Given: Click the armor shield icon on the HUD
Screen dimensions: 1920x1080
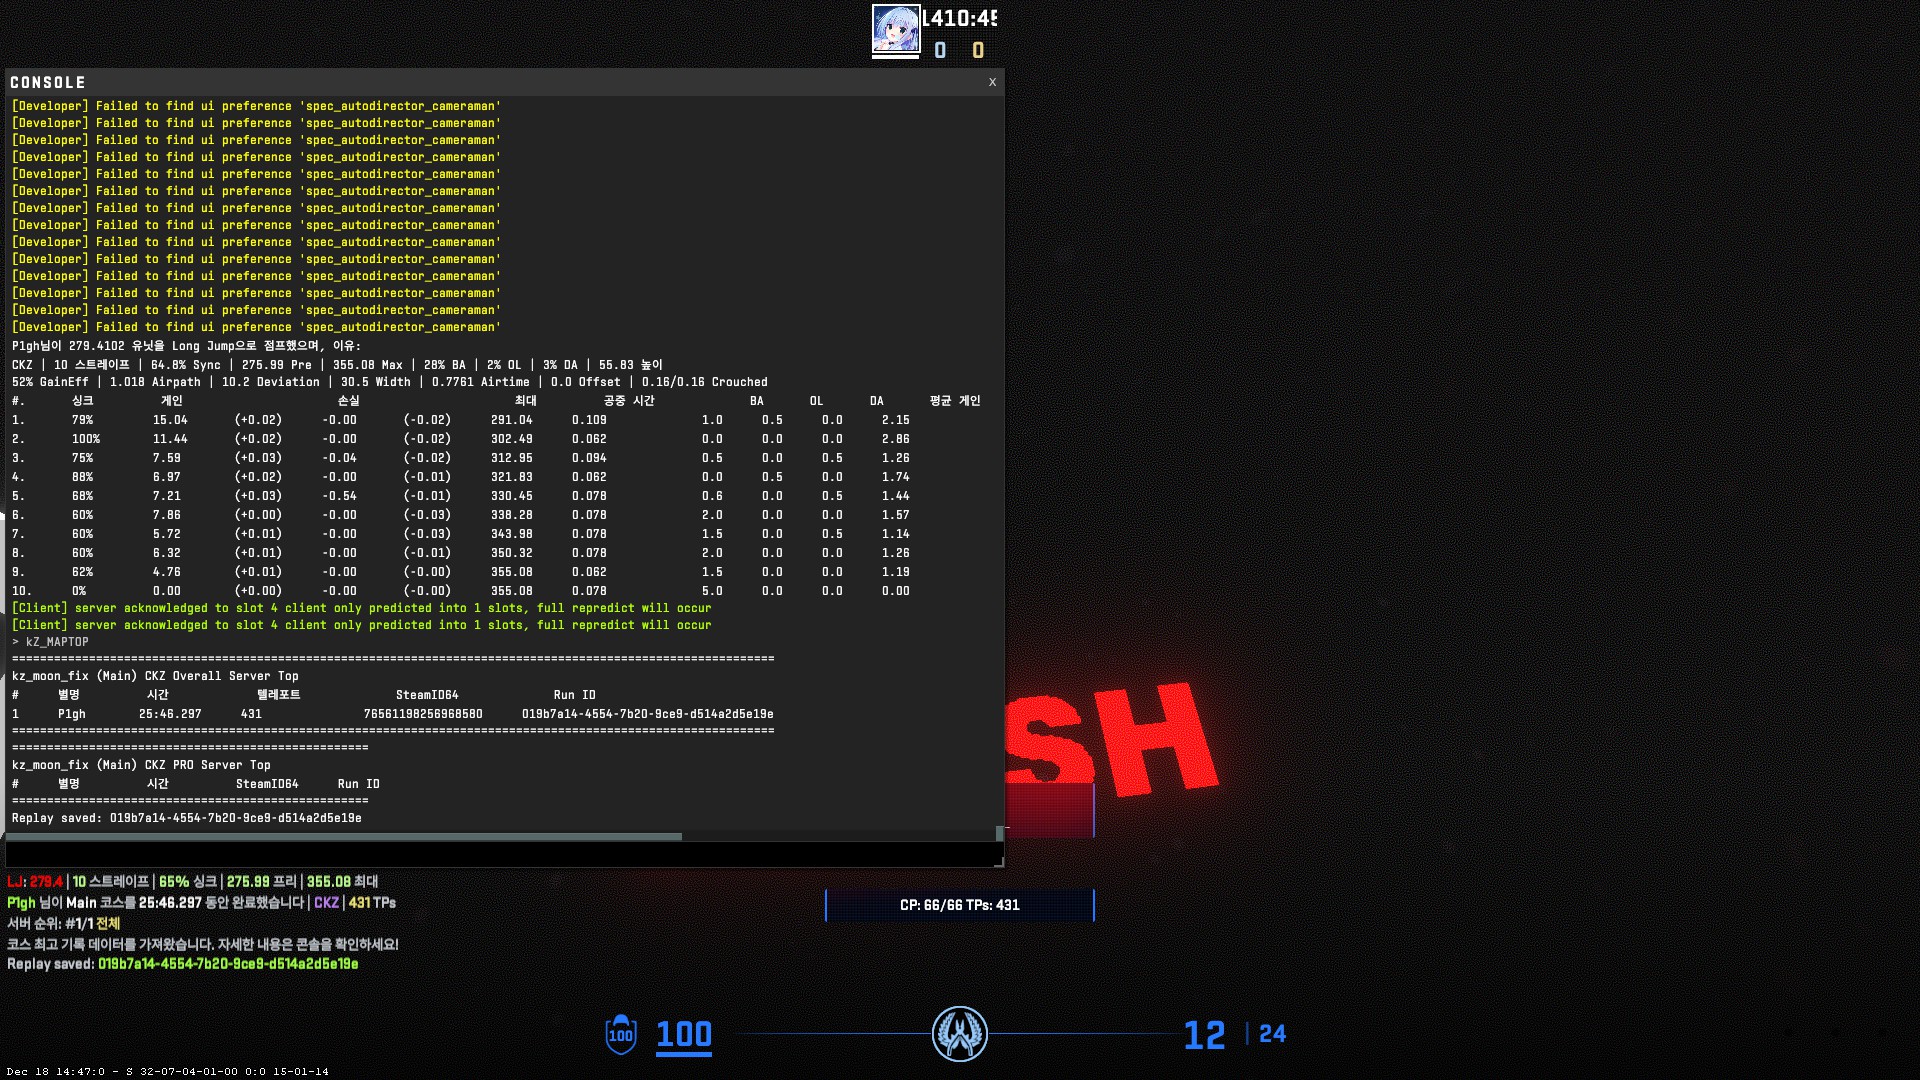Looking at the screenshot, I should (621, 1034).
